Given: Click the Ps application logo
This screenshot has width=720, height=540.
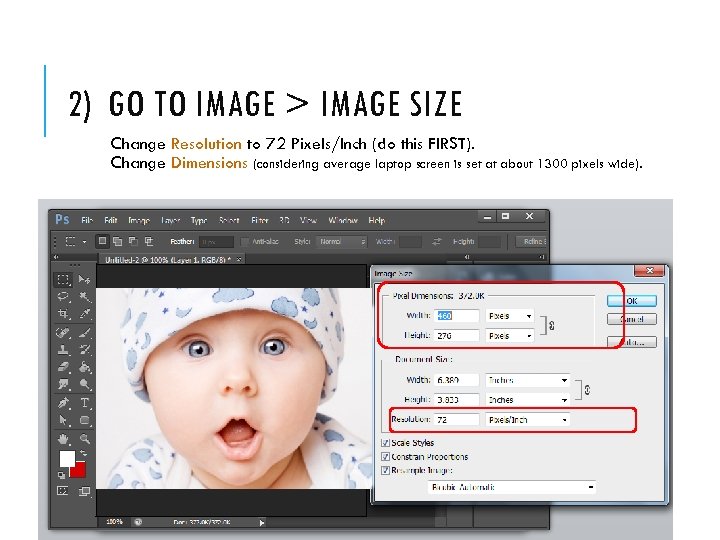Looking at the screenshot, I should coord(62,219).
